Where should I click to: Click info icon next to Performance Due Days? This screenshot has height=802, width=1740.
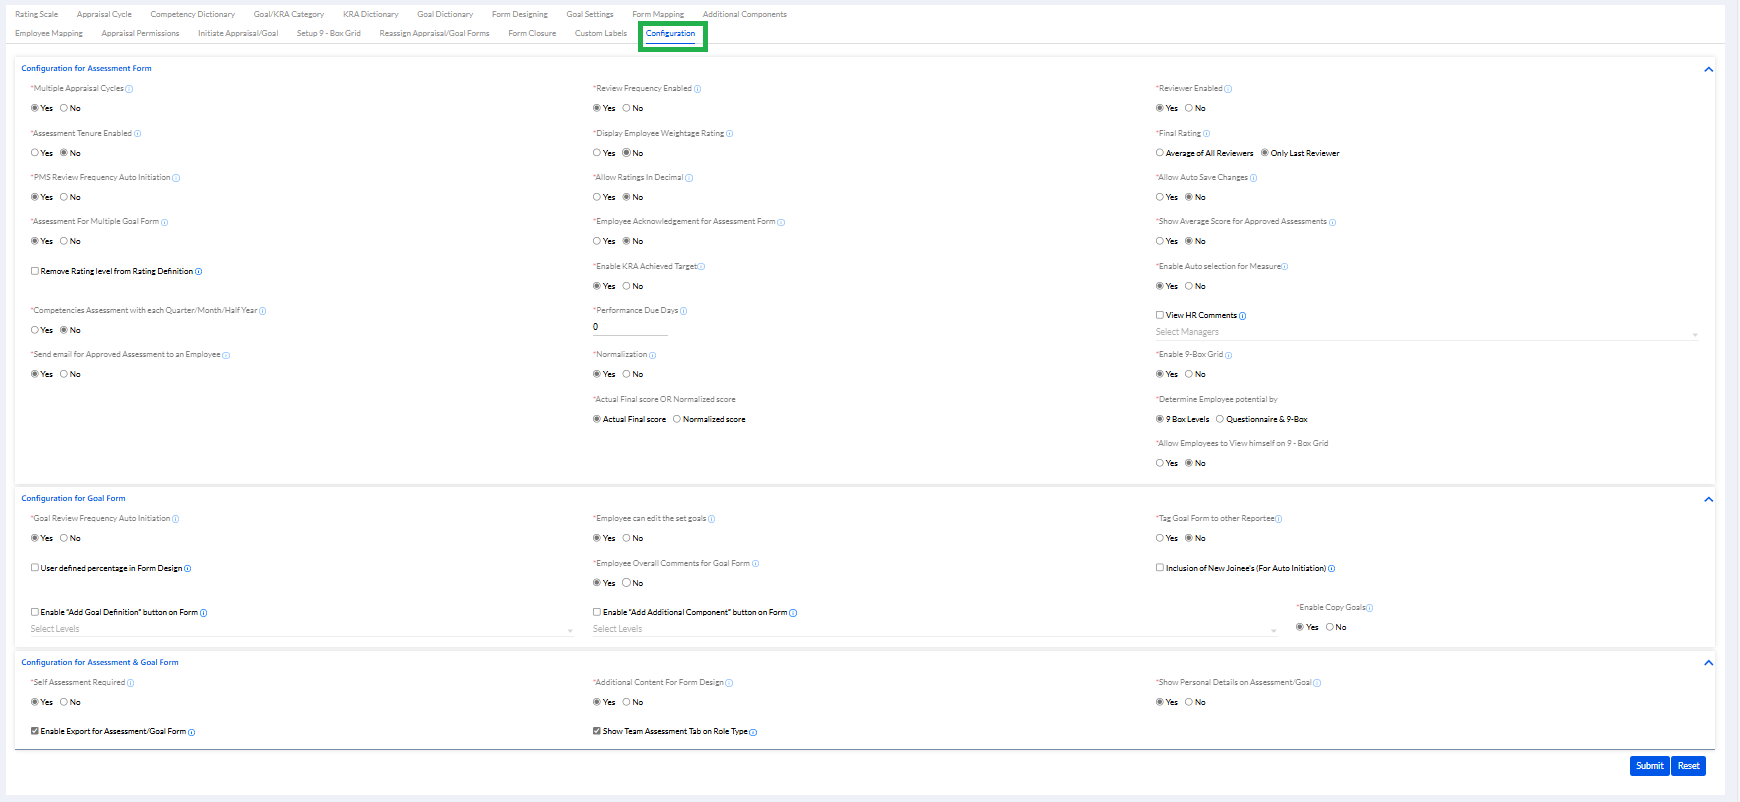(x=684, y=311)
